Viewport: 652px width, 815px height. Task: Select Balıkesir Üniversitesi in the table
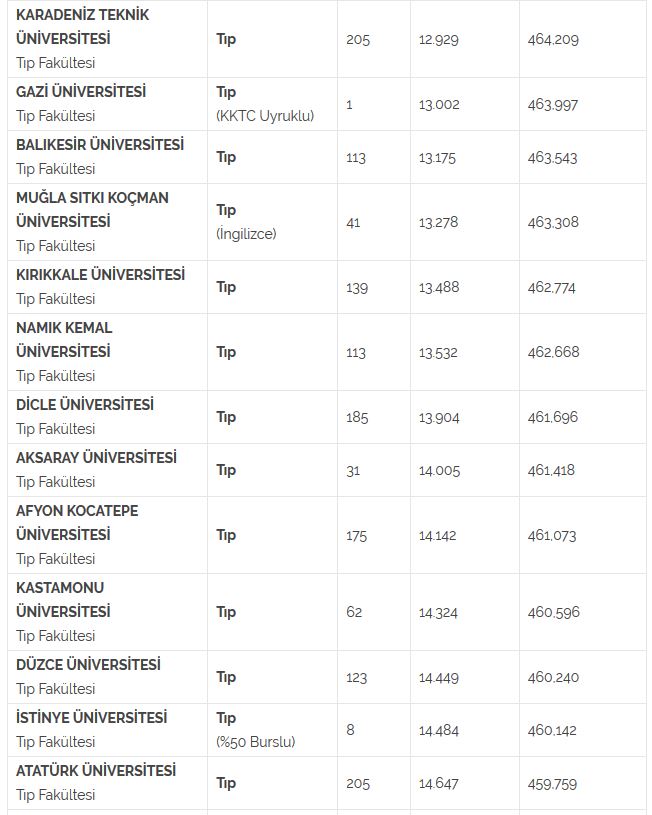click(x=100, y=145)
